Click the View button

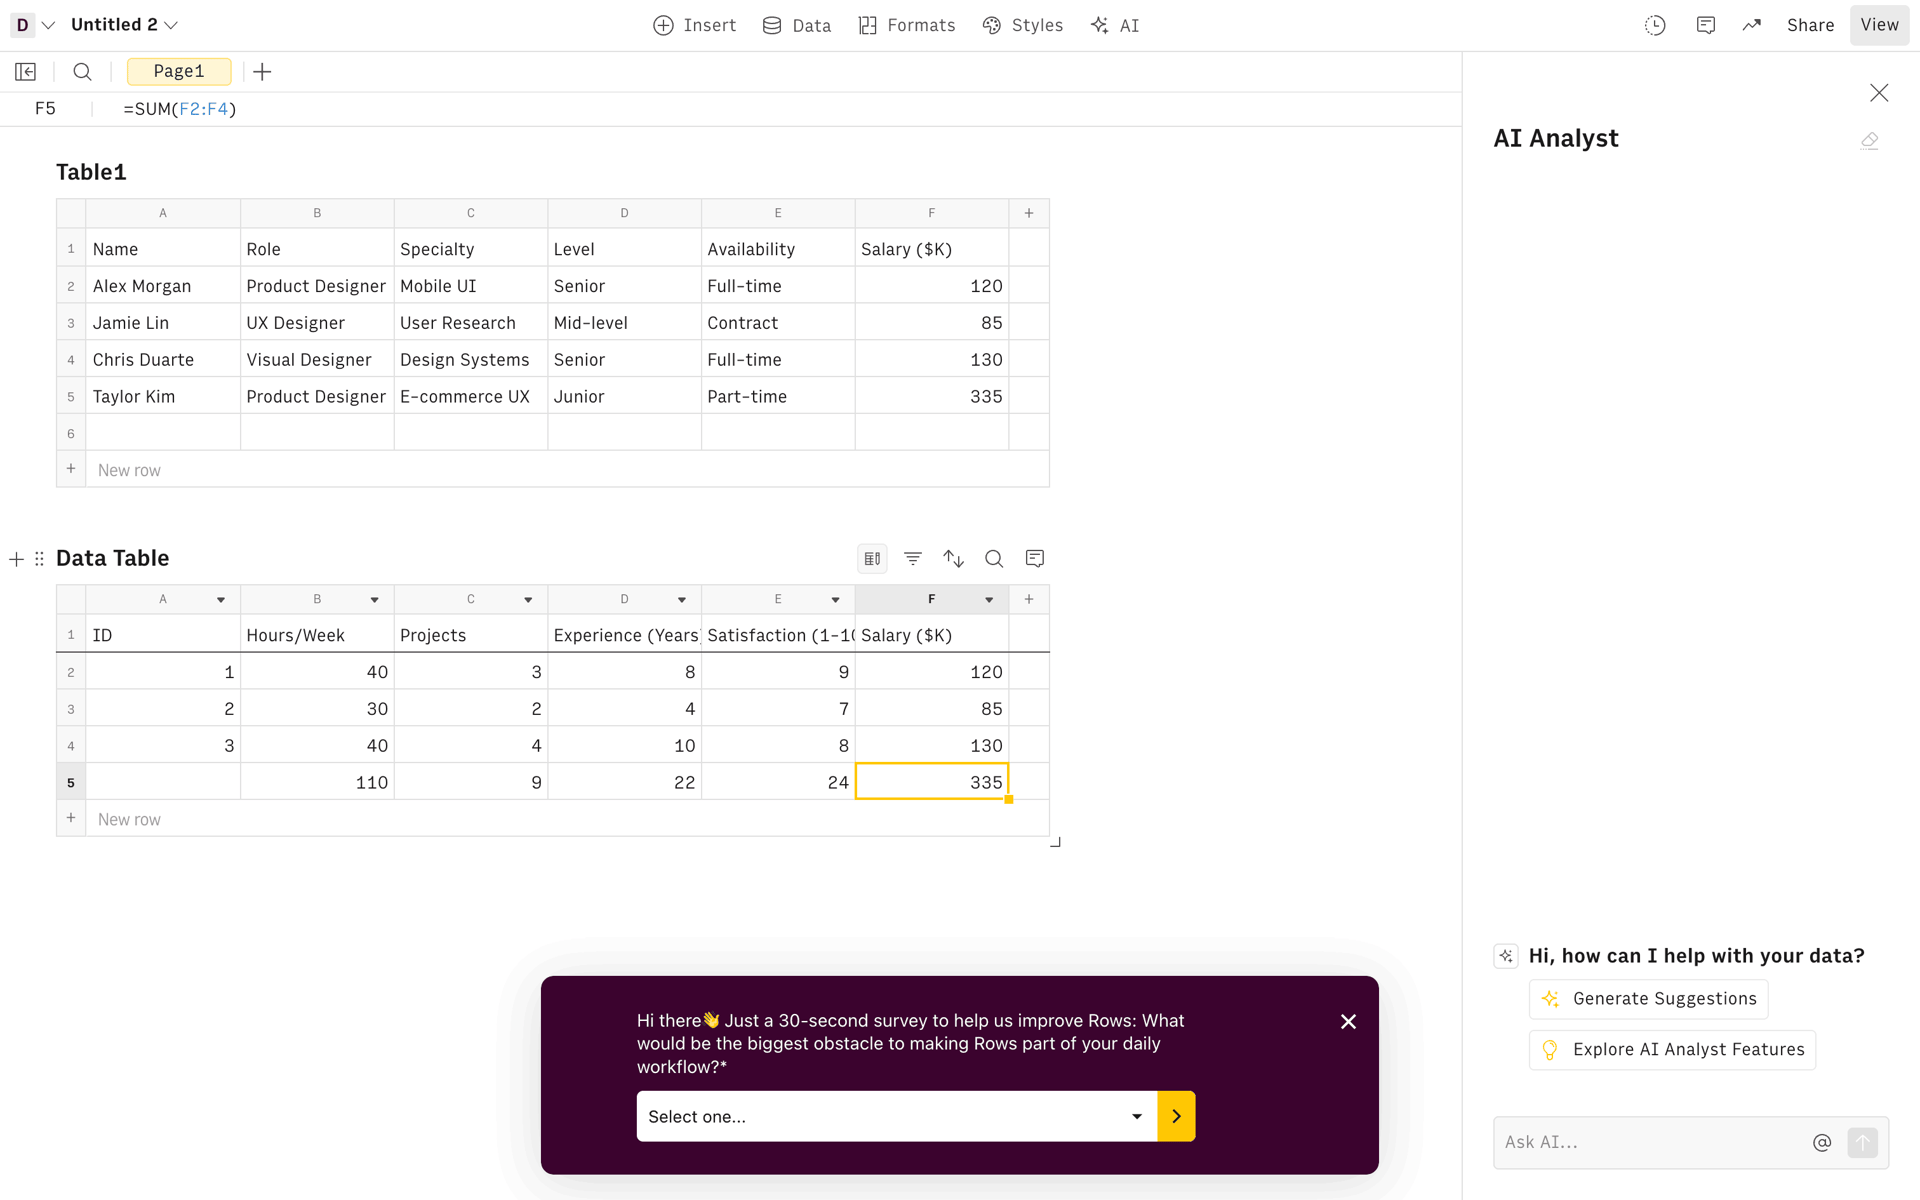click(x=1880, y=25)
